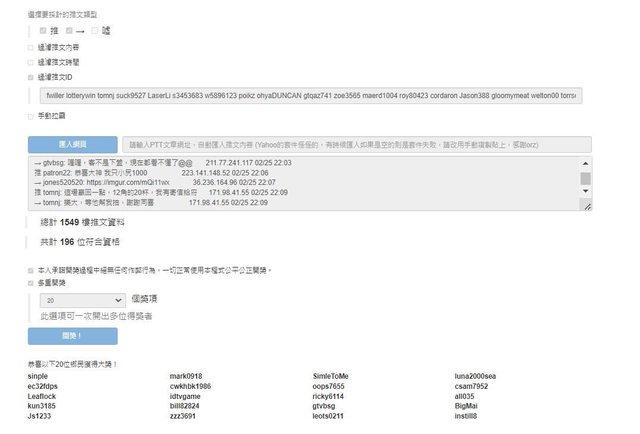Click the comments box scroll up arrow

click(x=585, y=161)
